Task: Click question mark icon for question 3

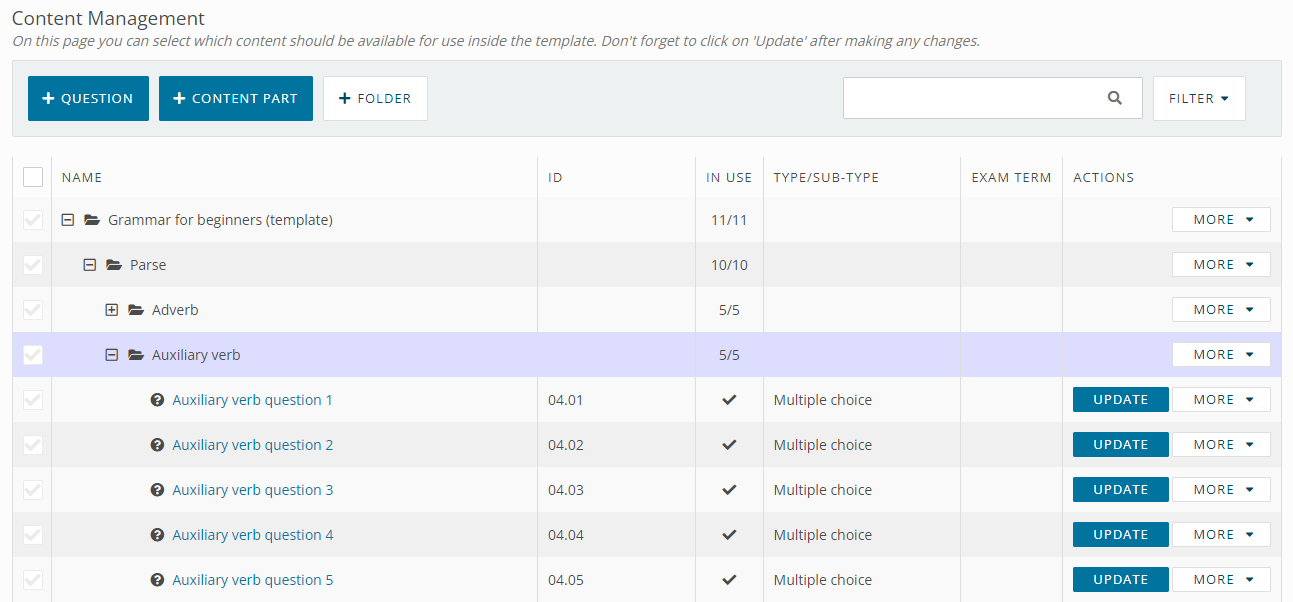Action: click(x=157, y=490)
